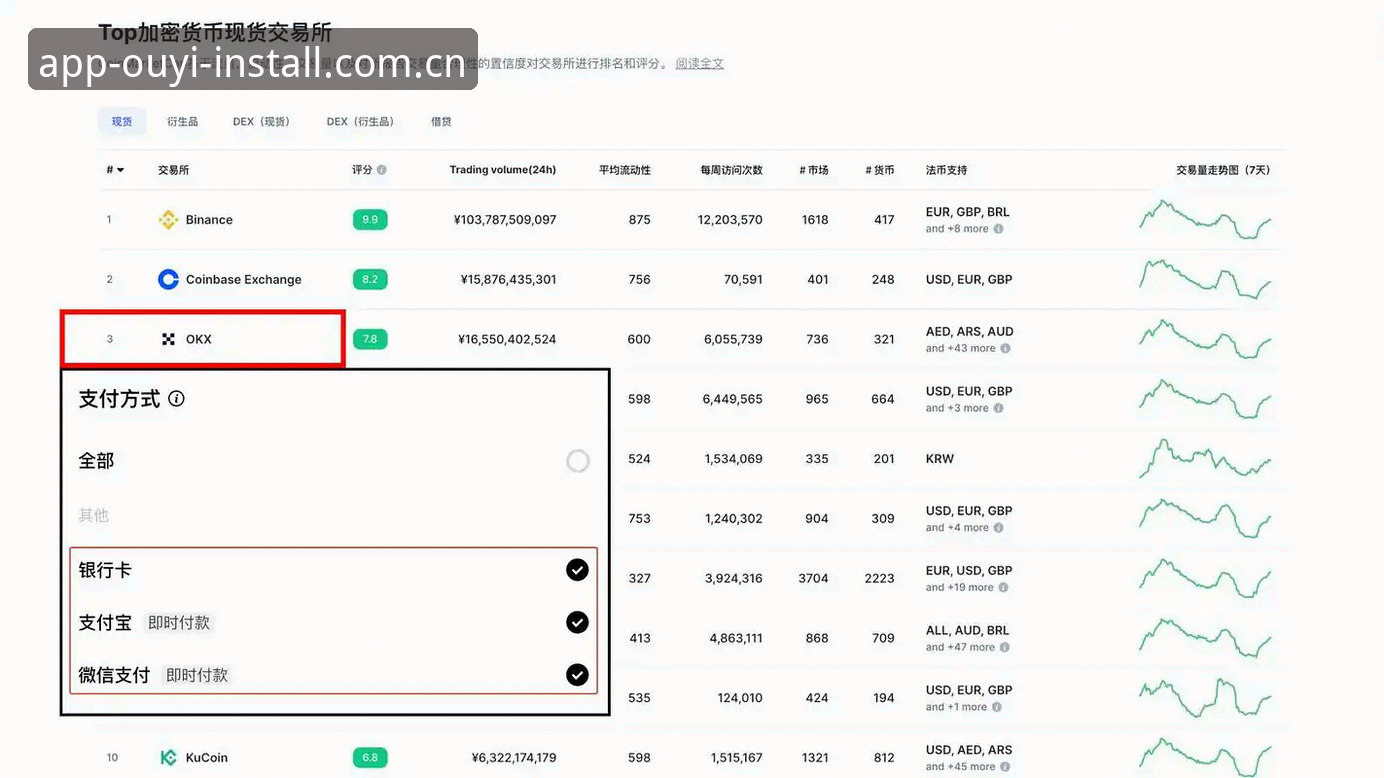Open the Binance exchange name link
The image size is (1384, 778).
click(209, 220)
